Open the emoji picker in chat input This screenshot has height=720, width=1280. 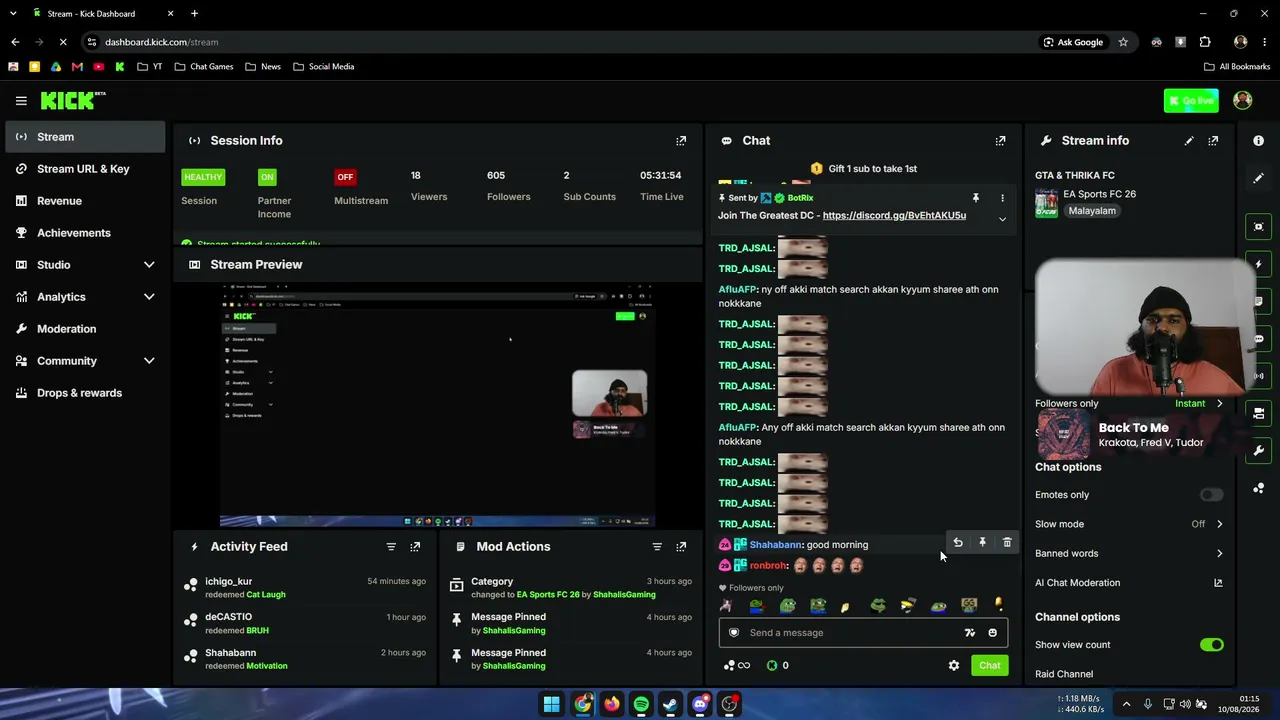[x=992, y=632]
